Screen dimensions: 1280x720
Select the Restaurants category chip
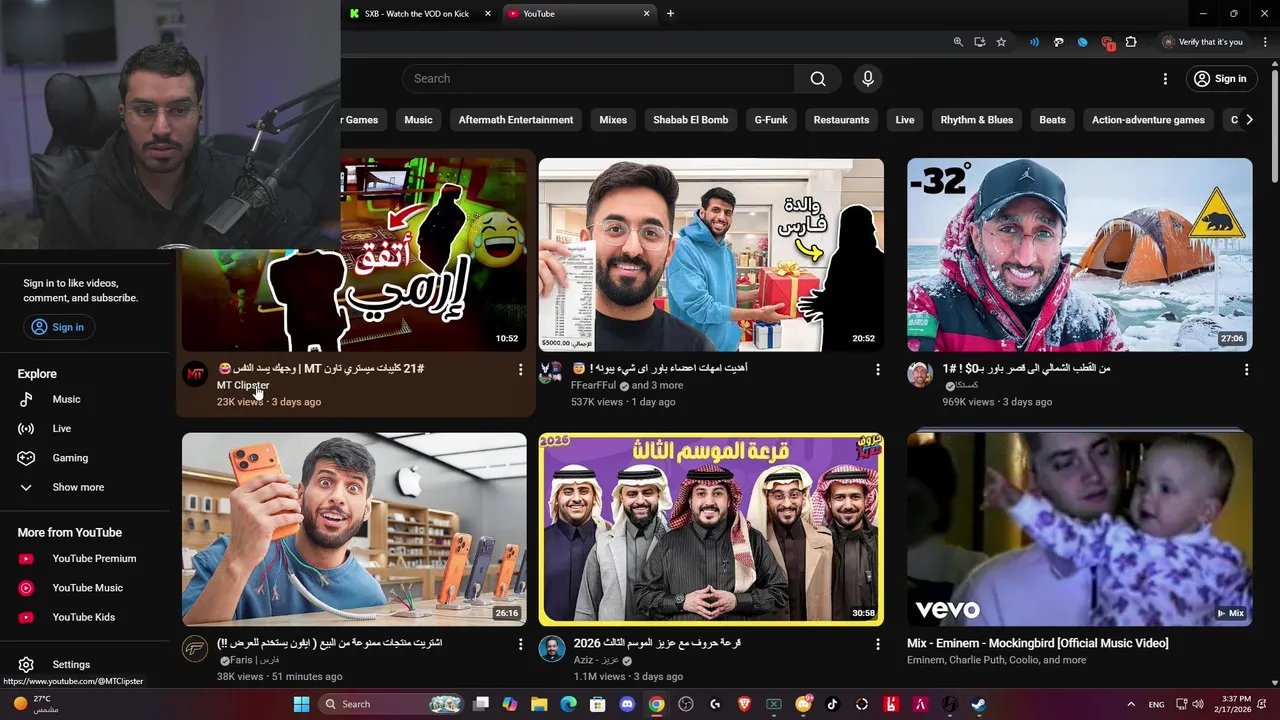coord(841,120)
